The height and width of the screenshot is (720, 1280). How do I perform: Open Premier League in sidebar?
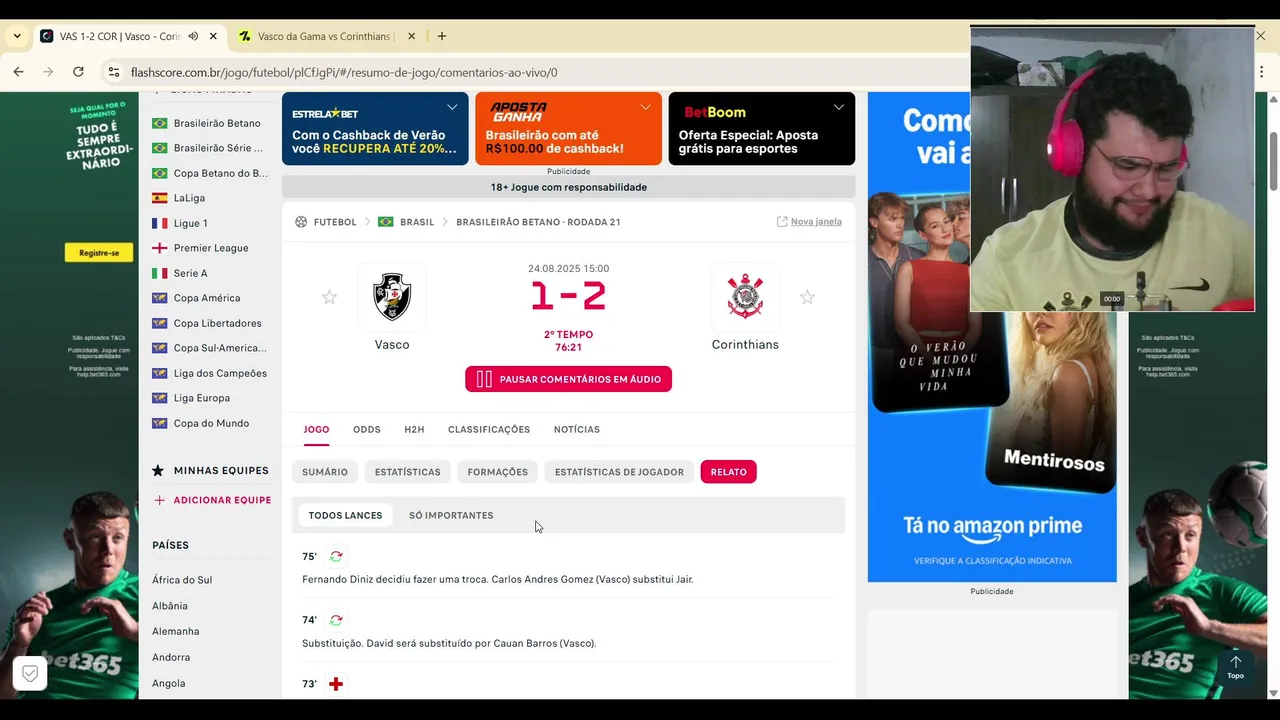point(200,248)
